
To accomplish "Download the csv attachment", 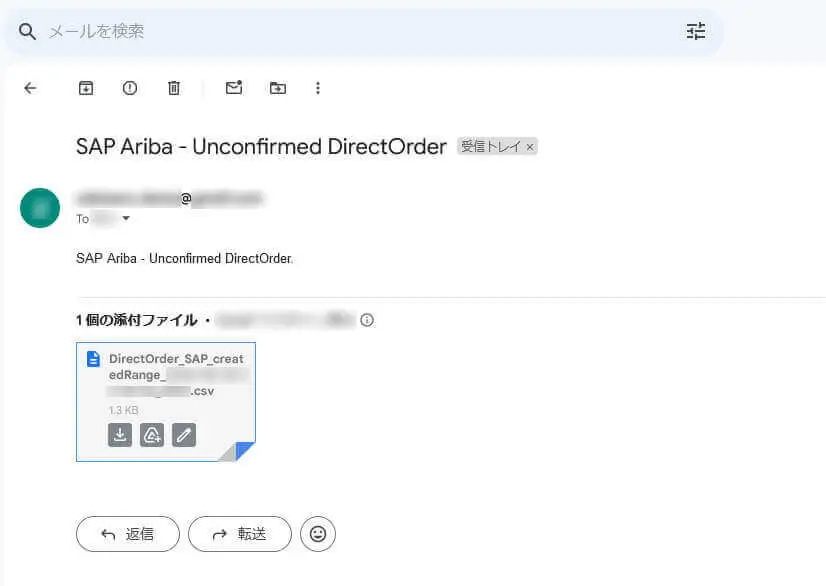I will coord(120,435).
